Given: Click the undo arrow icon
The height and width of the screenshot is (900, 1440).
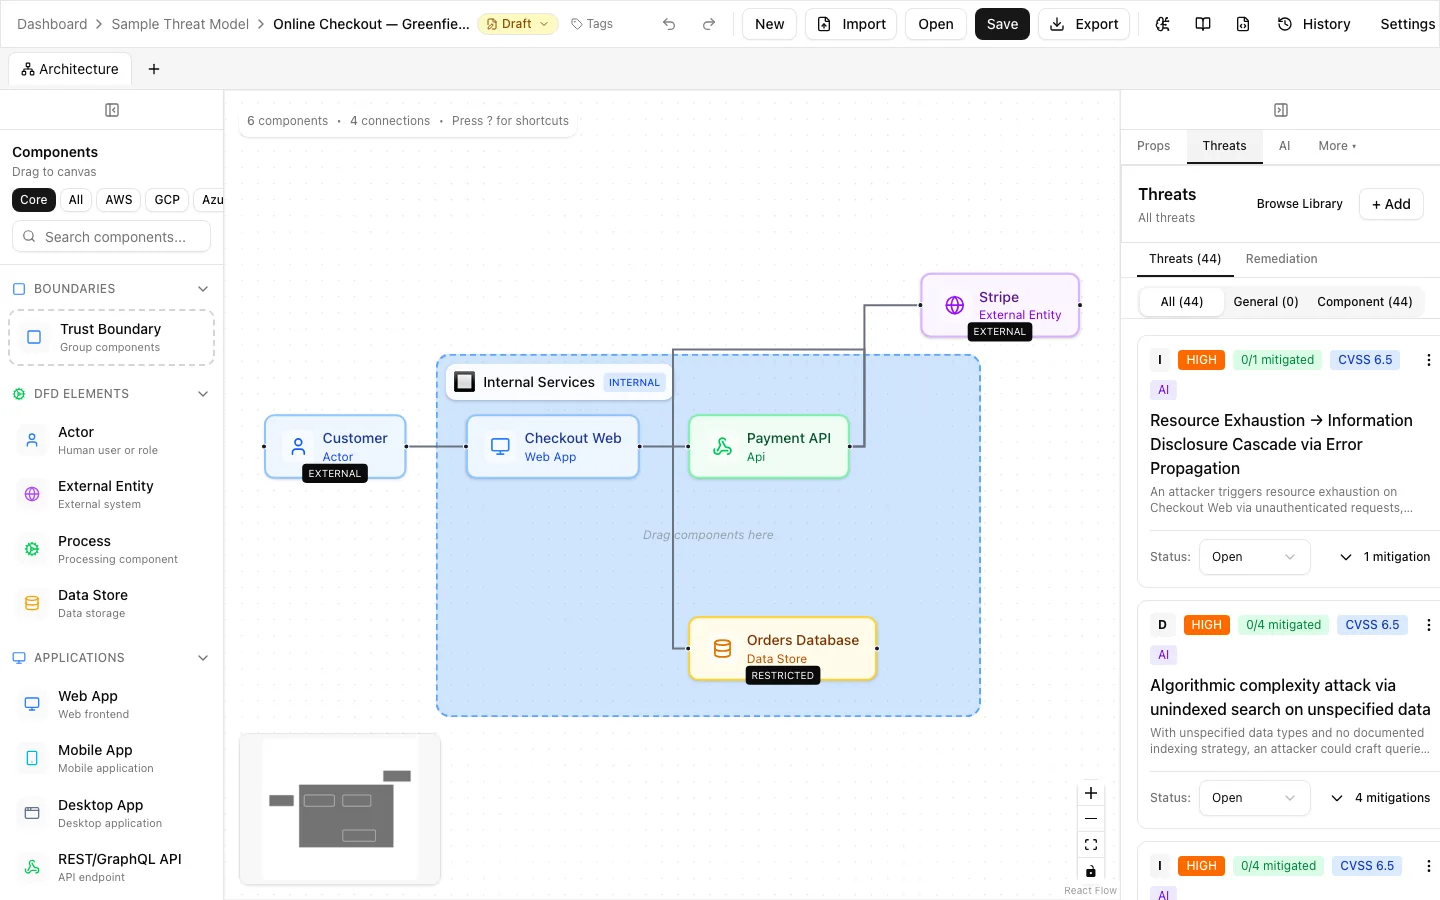Looking at the screenshot, I should click(669, 24).
